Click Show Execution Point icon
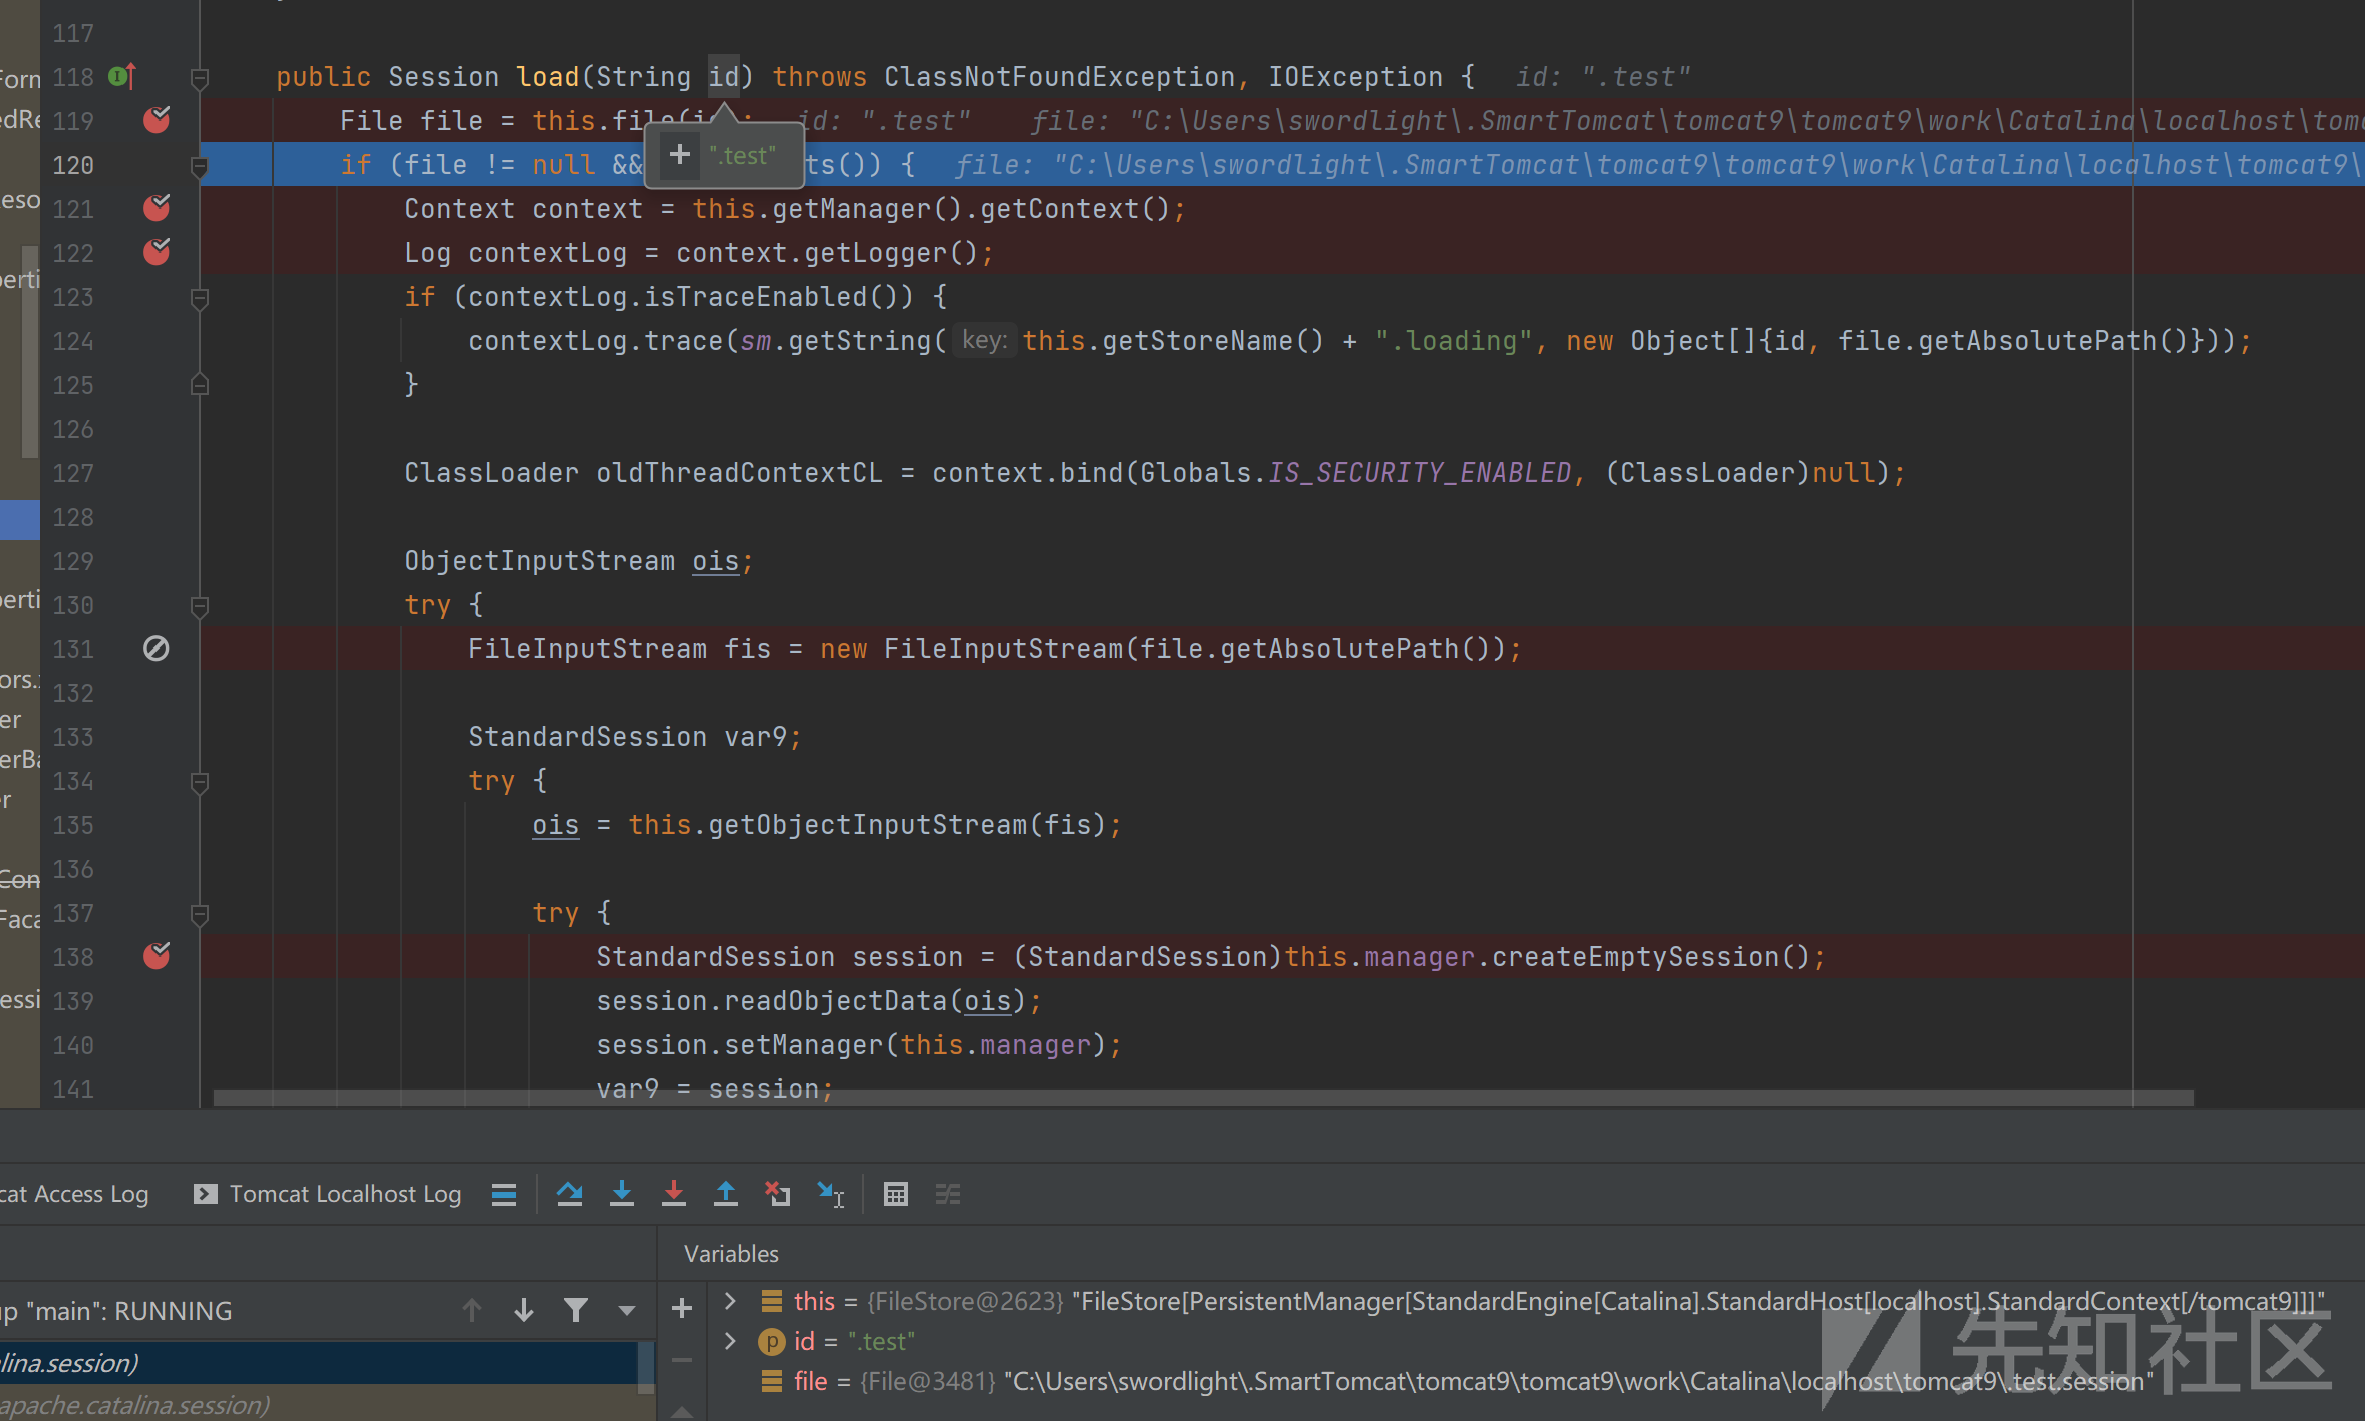The height and width of the screenshot is (1421, 2365). point(504,1194)
